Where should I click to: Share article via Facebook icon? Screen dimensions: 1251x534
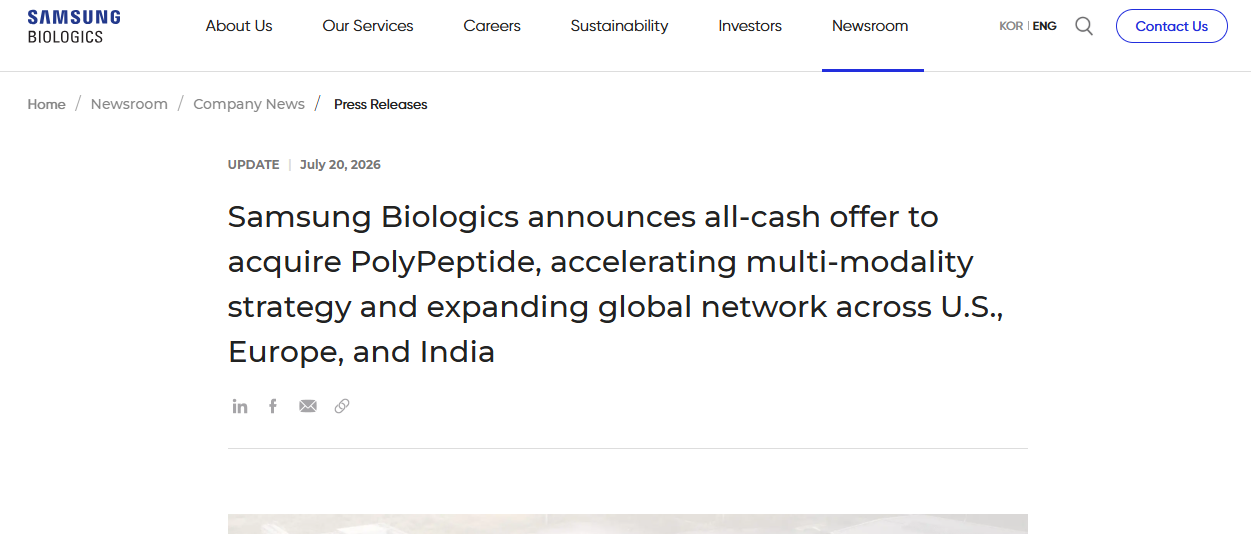pyautogui.click(x=273, y=406)
